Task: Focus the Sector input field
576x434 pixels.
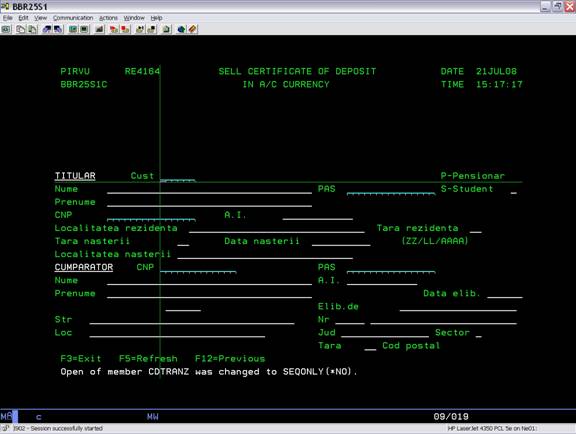Action: point(478,333)
